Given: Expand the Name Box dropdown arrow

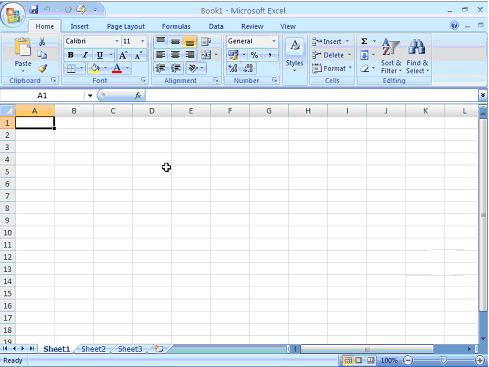Looking at the screenshot, I should [x=90, y=96].
